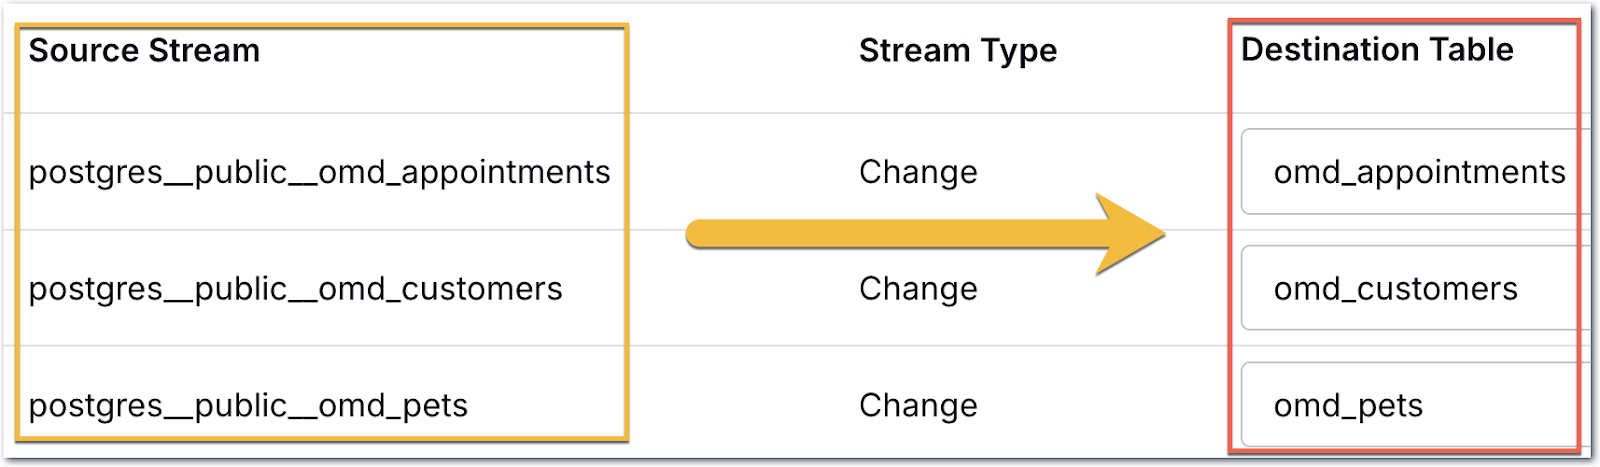
Task: Click the Destination Table column header
Action: pyautogui.click(x=1376, y=50)
